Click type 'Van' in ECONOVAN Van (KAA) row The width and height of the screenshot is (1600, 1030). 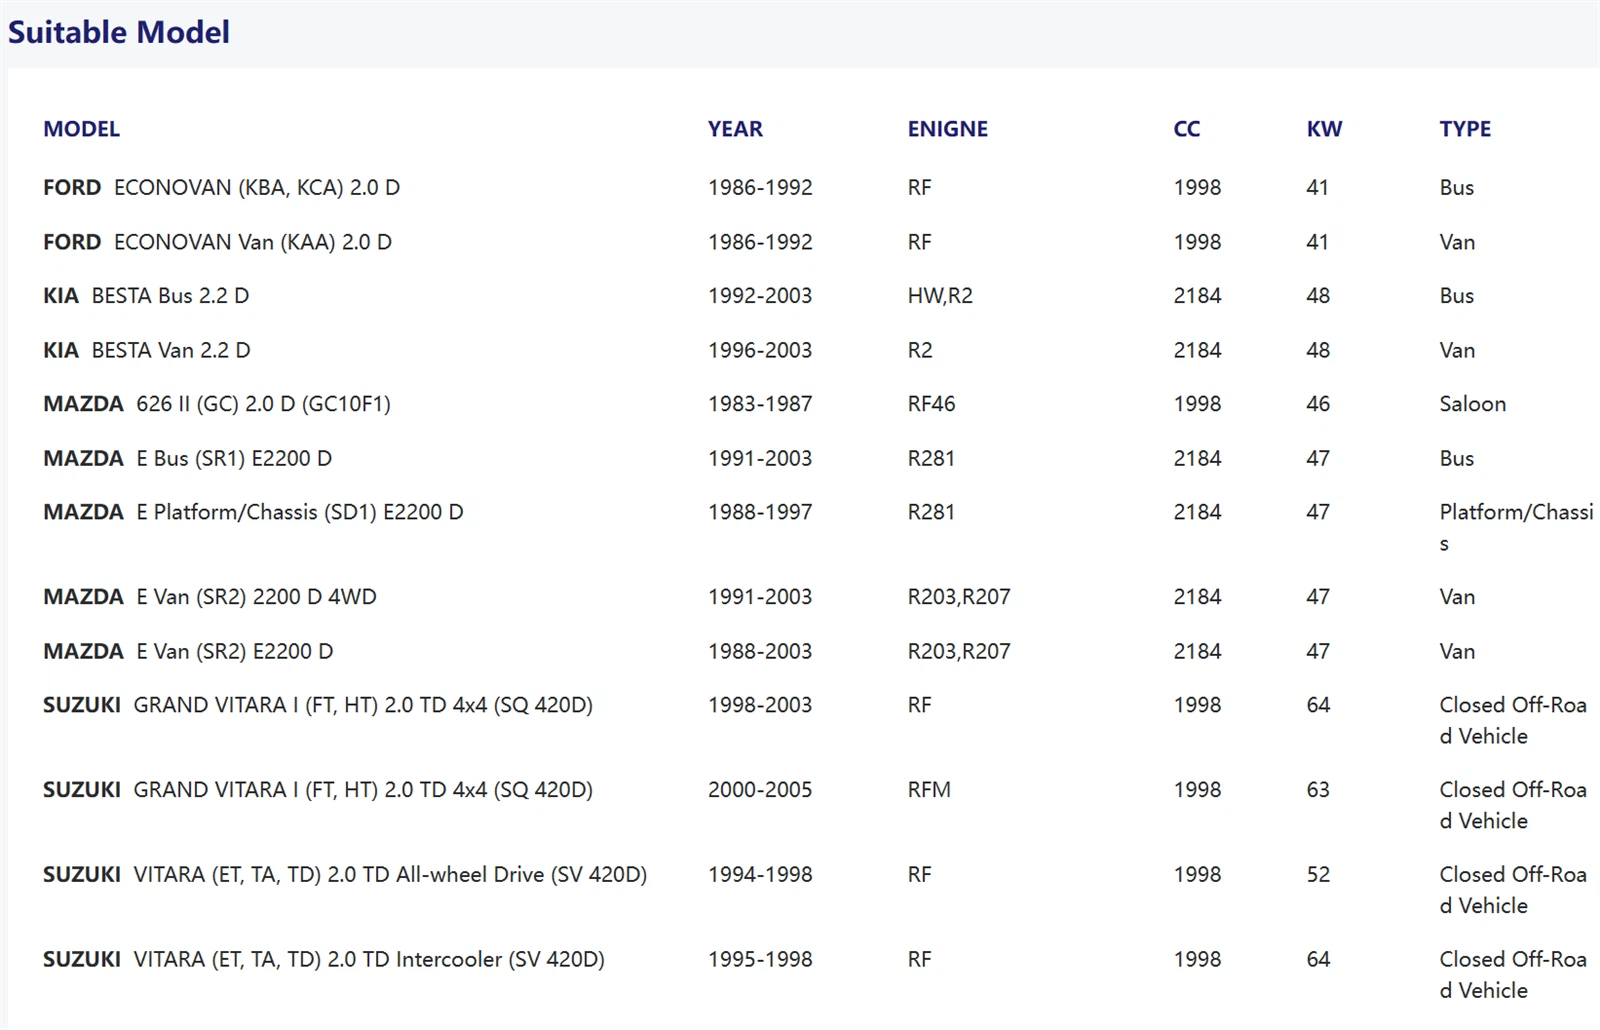tap(1457, 242)
